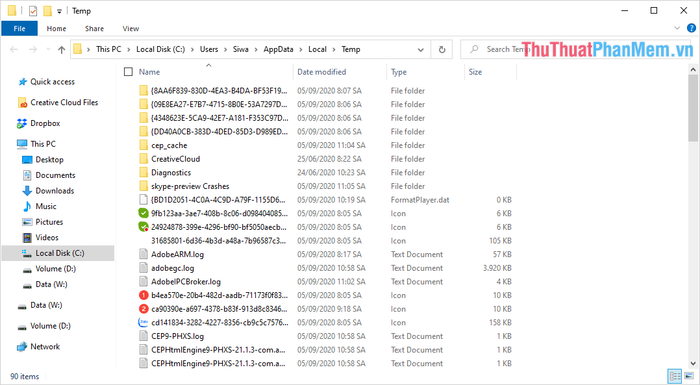Click the New folder quick access icon
This screenshot has width=700, height=385.
[47, 11]
